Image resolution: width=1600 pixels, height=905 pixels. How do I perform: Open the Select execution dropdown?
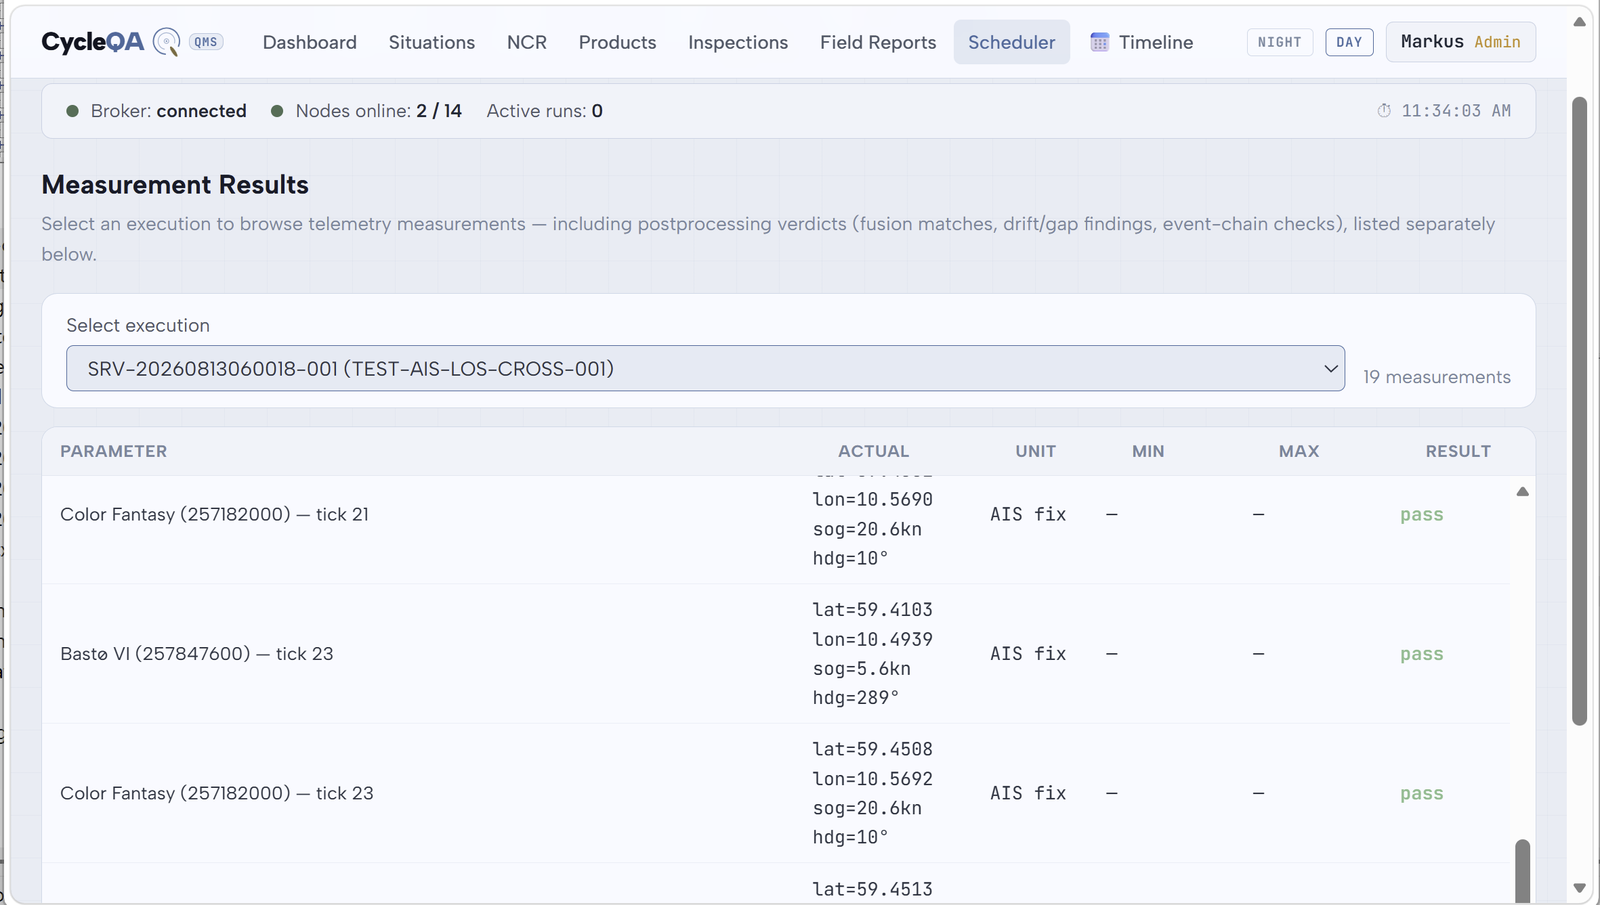pyautogui.click(x=705, y=369)
